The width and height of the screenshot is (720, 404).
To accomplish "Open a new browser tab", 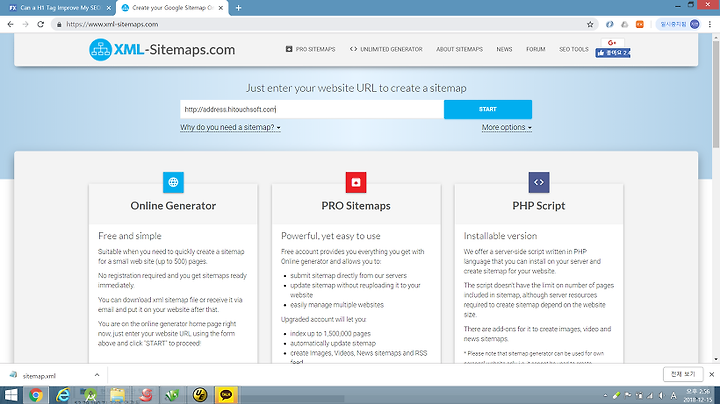I will [238, 8].
